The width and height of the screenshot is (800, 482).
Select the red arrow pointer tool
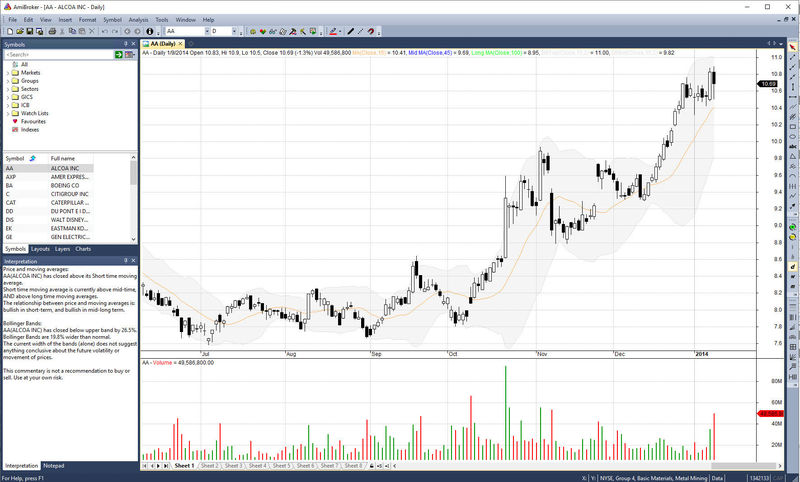pyautogui.click(x=792, y=47)
